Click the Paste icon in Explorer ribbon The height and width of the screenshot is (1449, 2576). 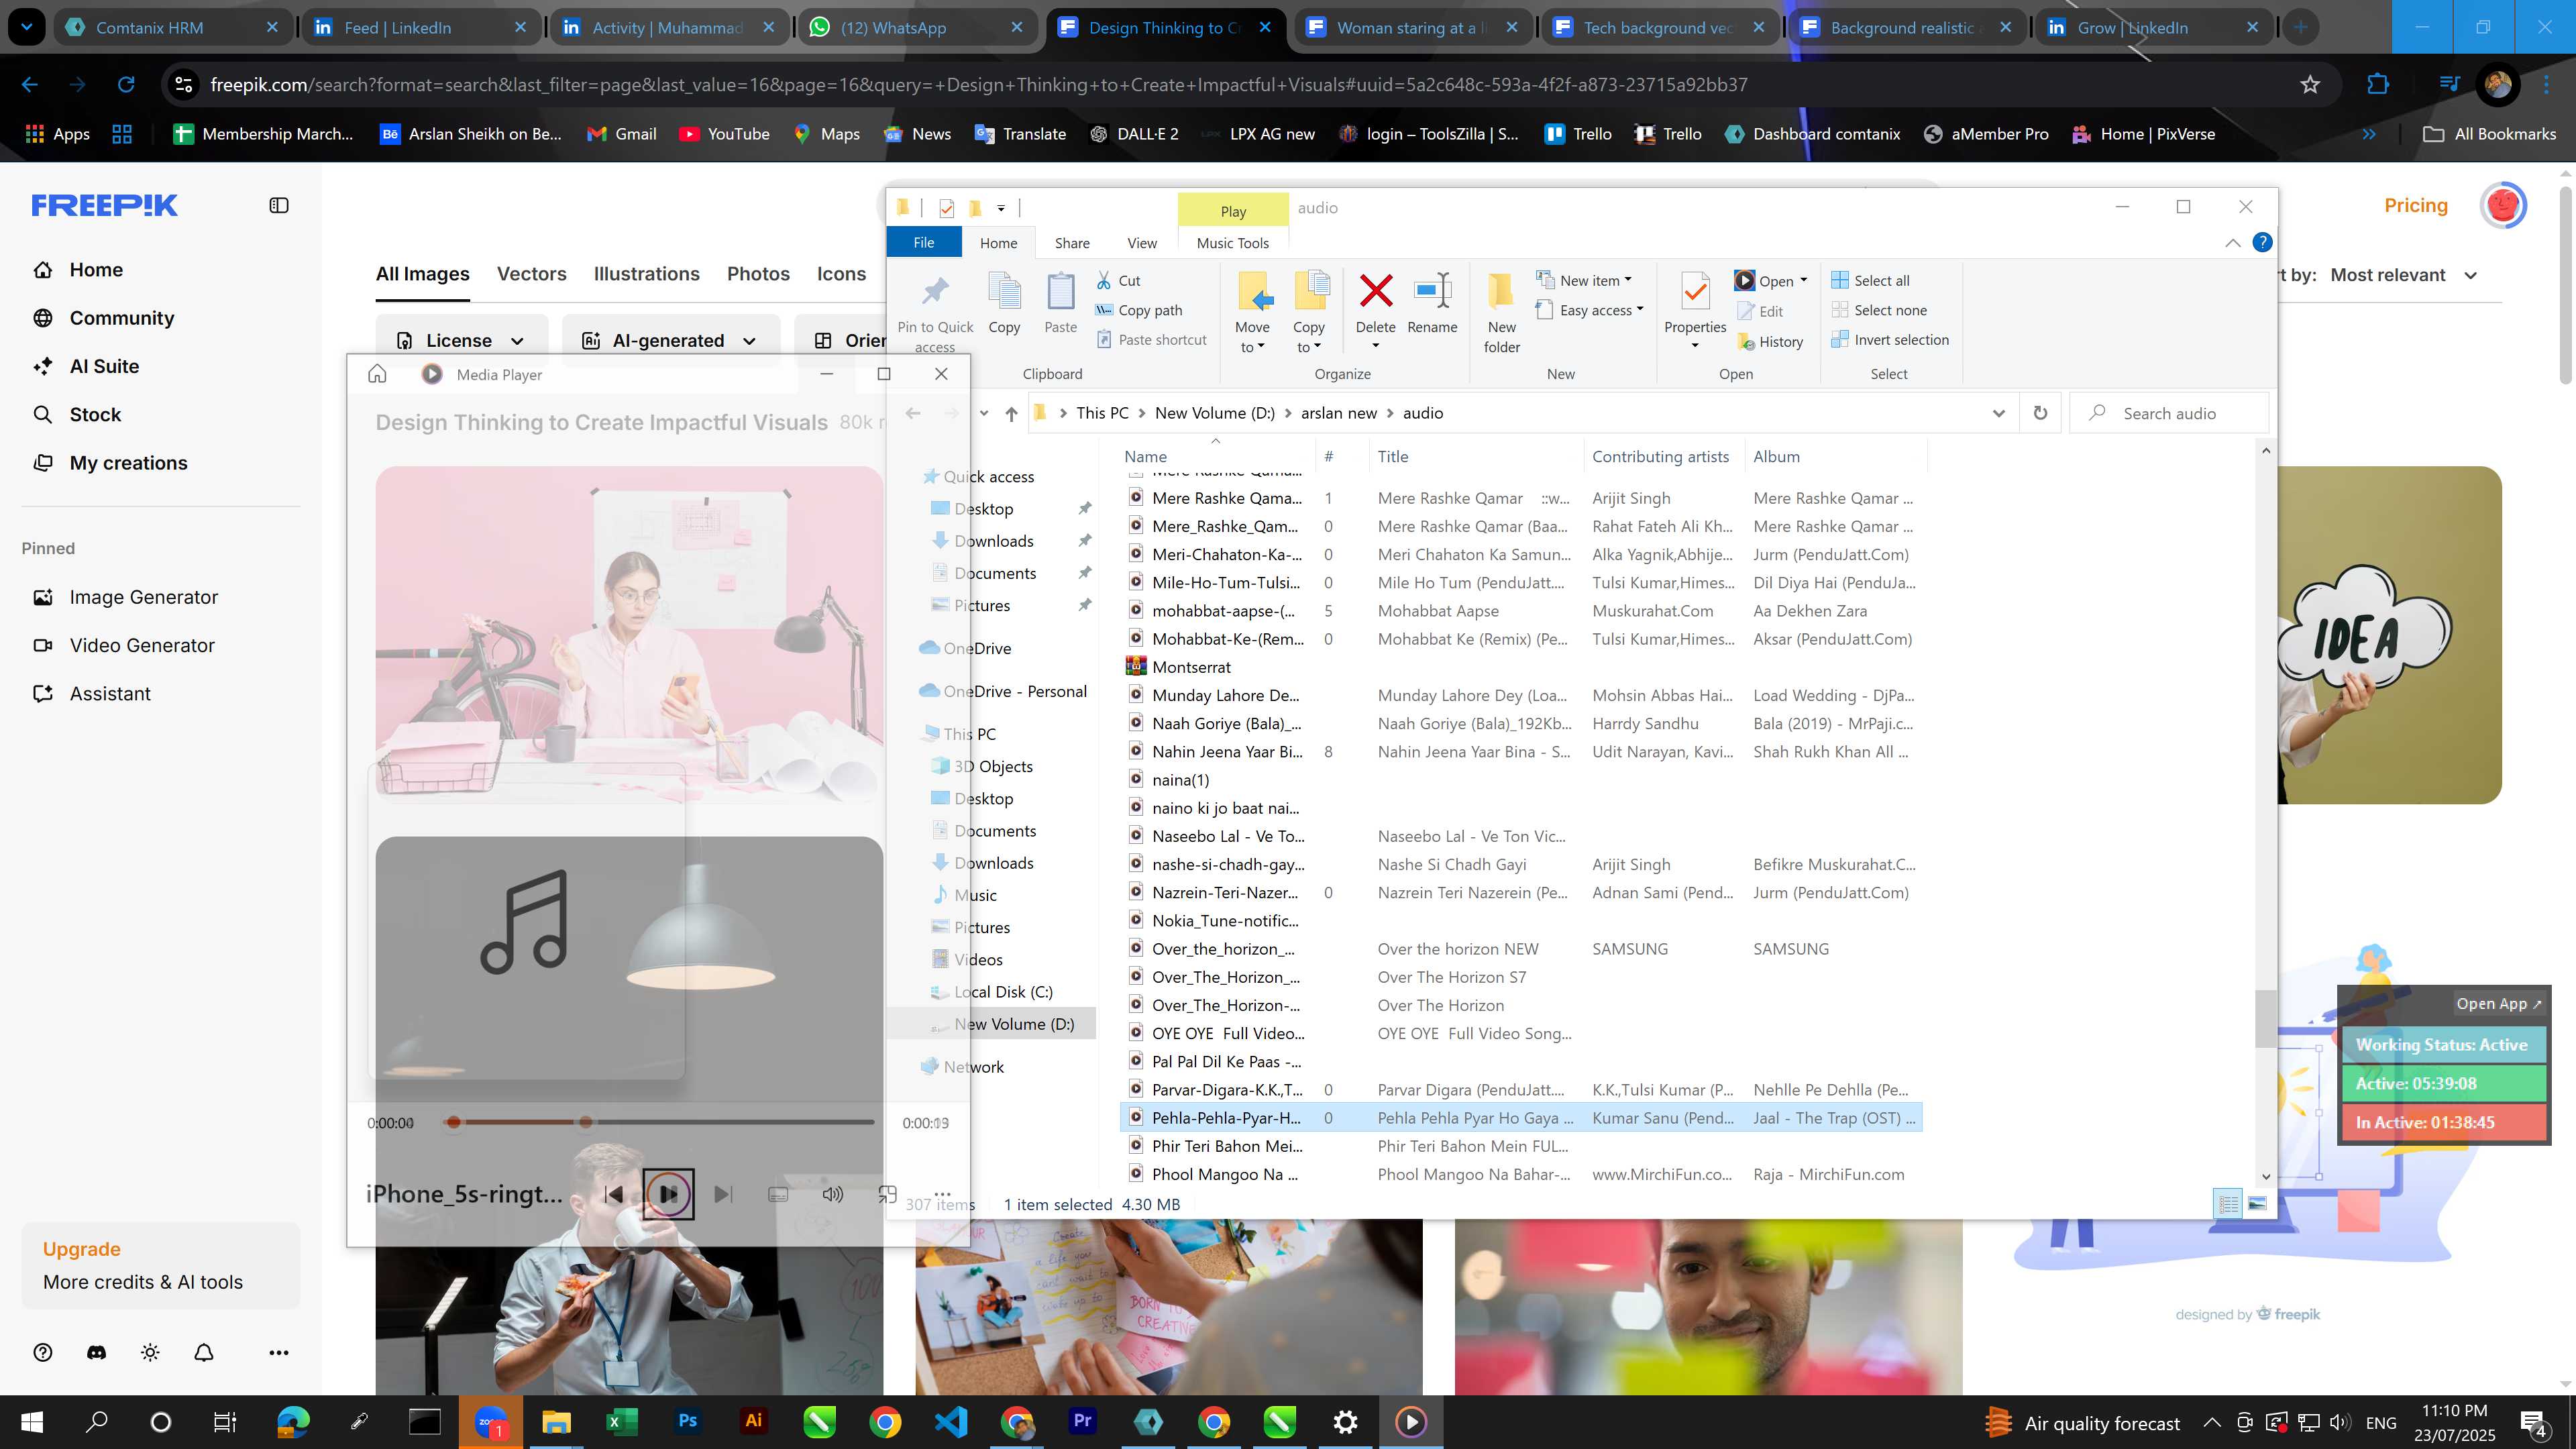pos(1060,291)
